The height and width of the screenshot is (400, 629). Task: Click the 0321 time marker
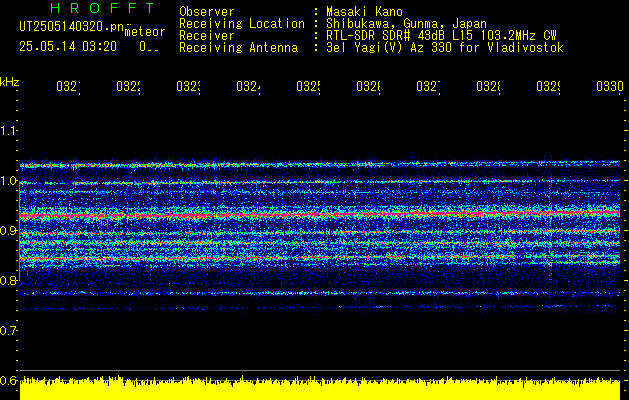point(69,87)
